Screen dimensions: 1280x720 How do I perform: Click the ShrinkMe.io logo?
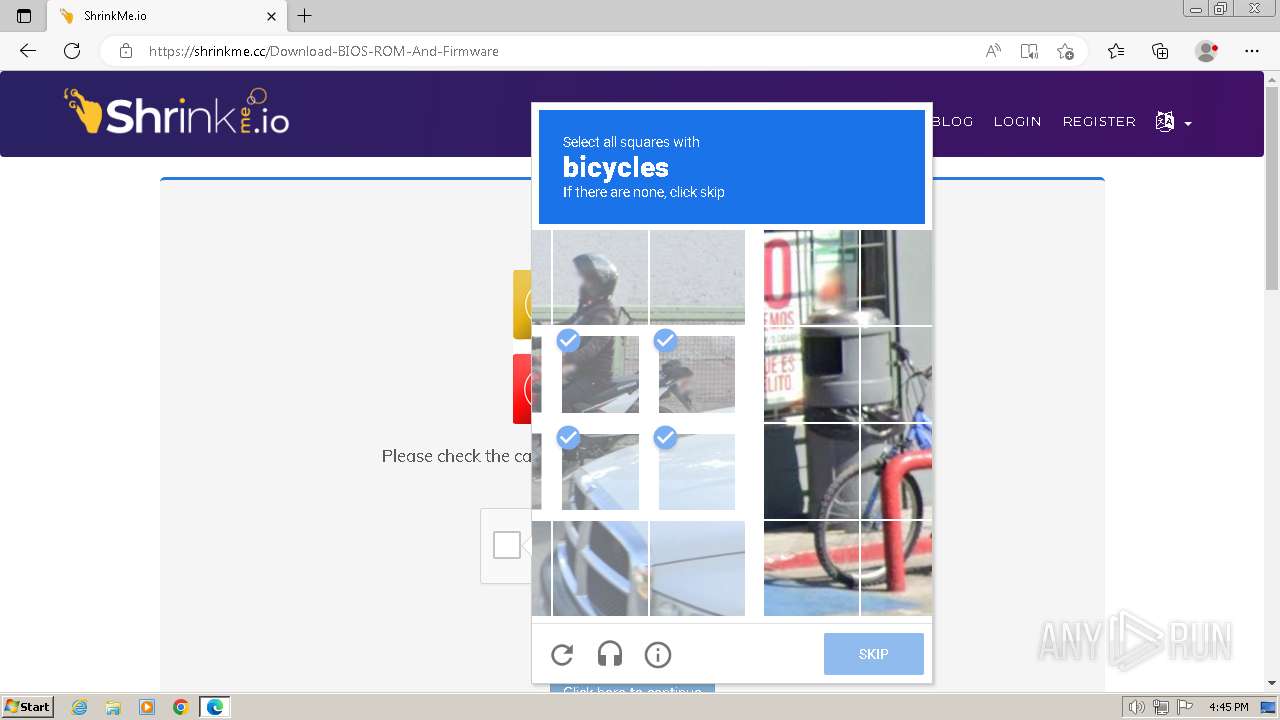coord(177,112)
